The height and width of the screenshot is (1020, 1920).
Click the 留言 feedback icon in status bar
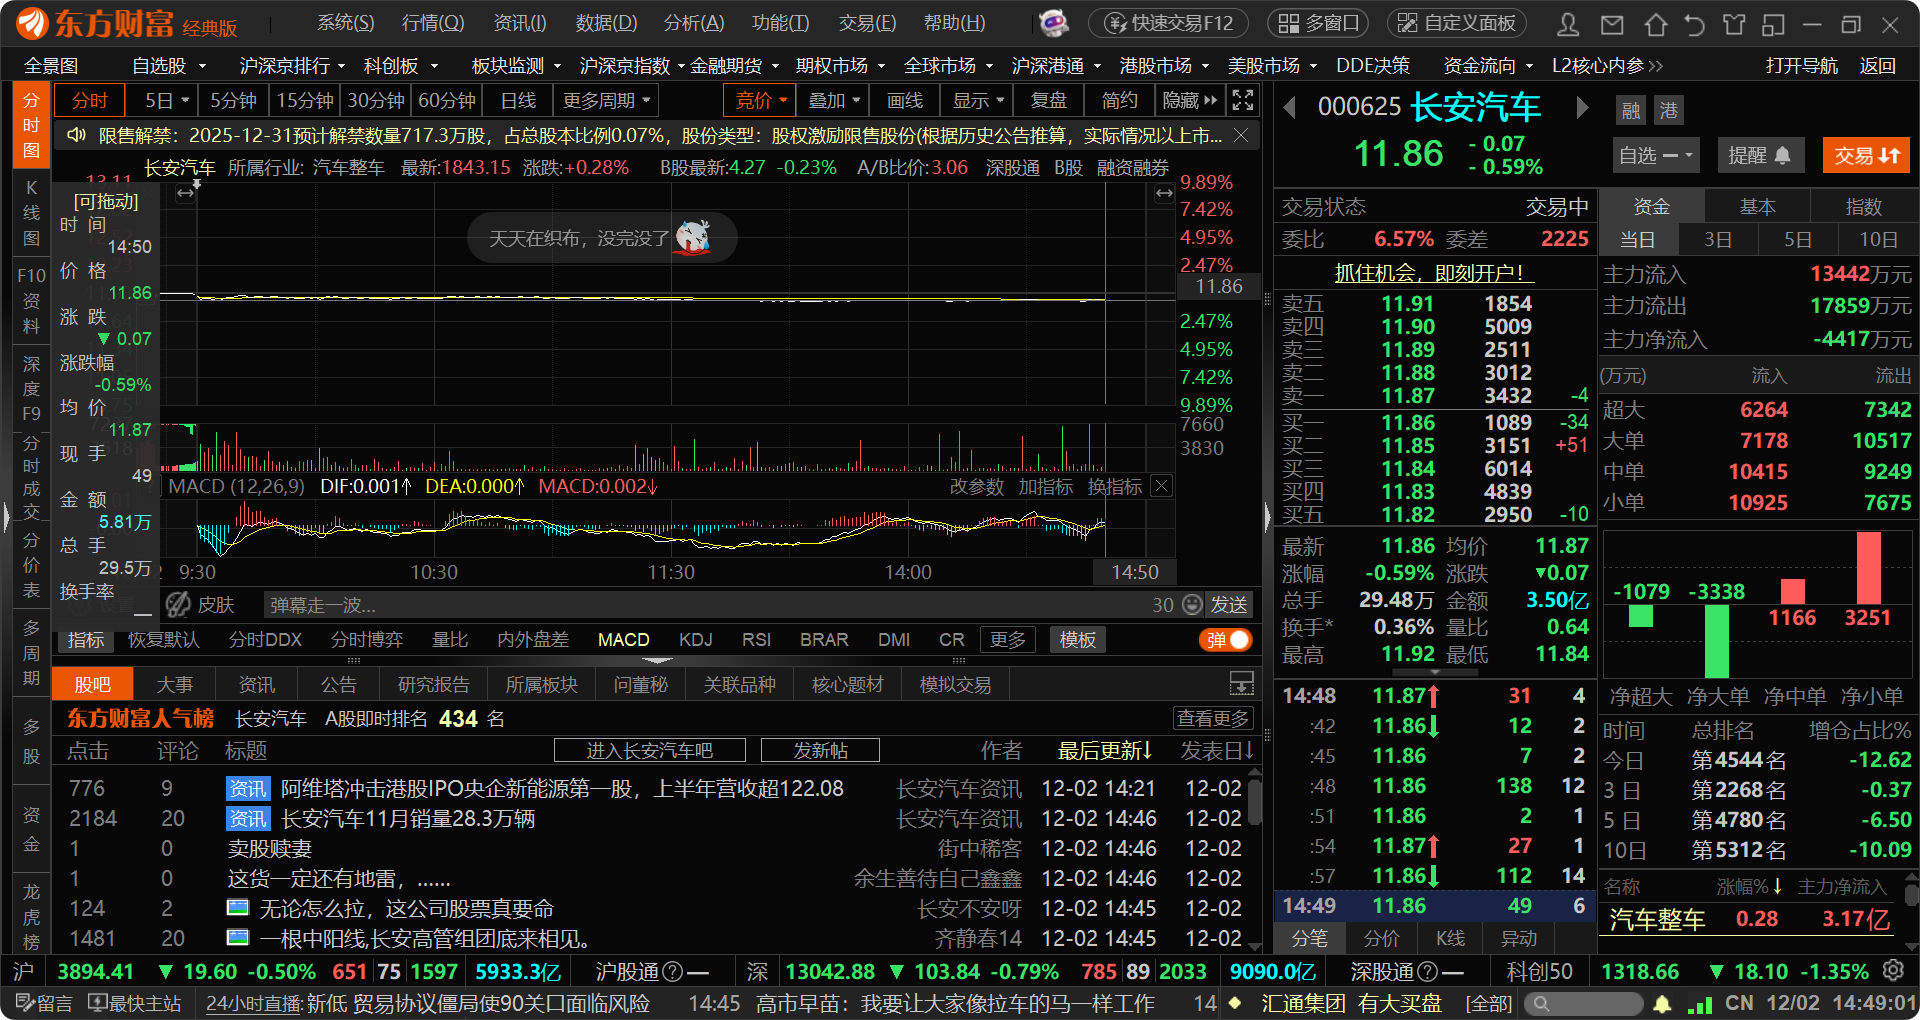(45, 1003)
